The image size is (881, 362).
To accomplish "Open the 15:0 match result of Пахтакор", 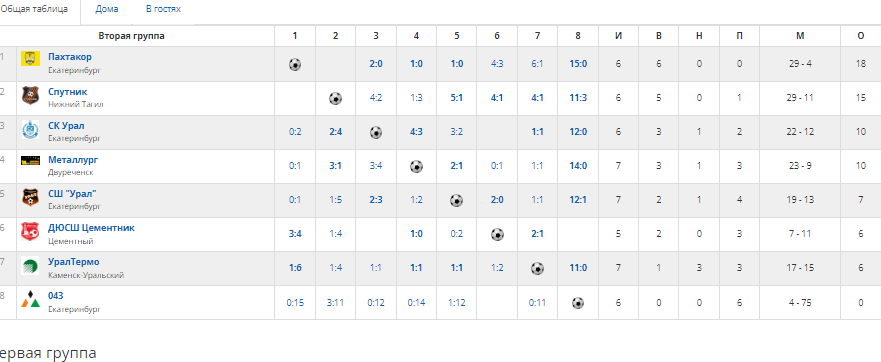I will coord(578,64).
